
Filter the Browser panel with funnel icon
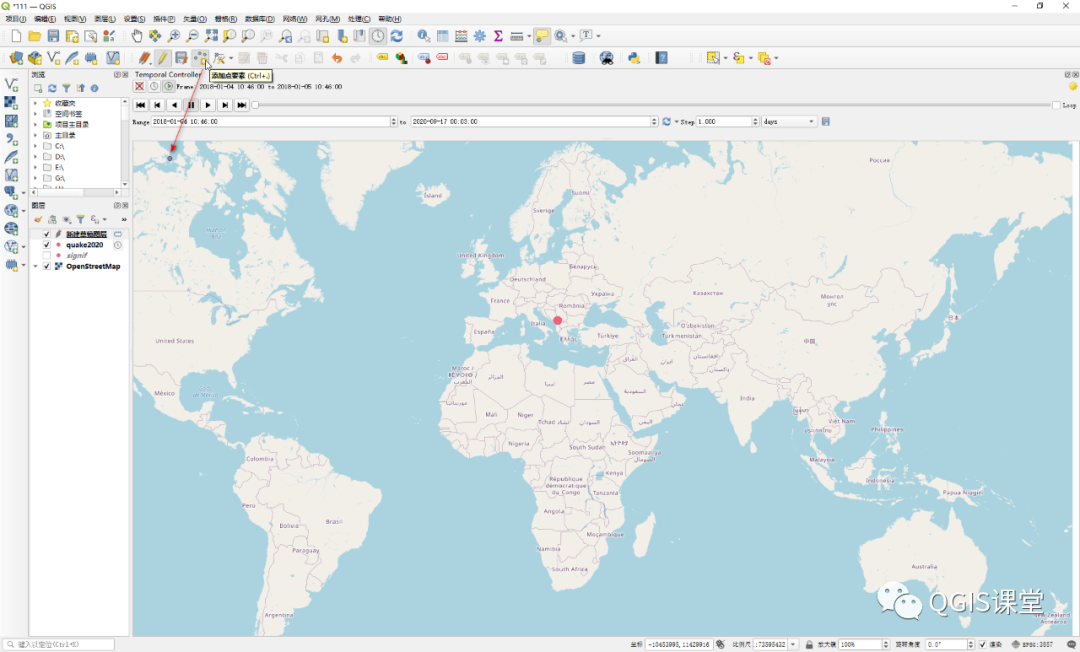click(x=66, y=88)
